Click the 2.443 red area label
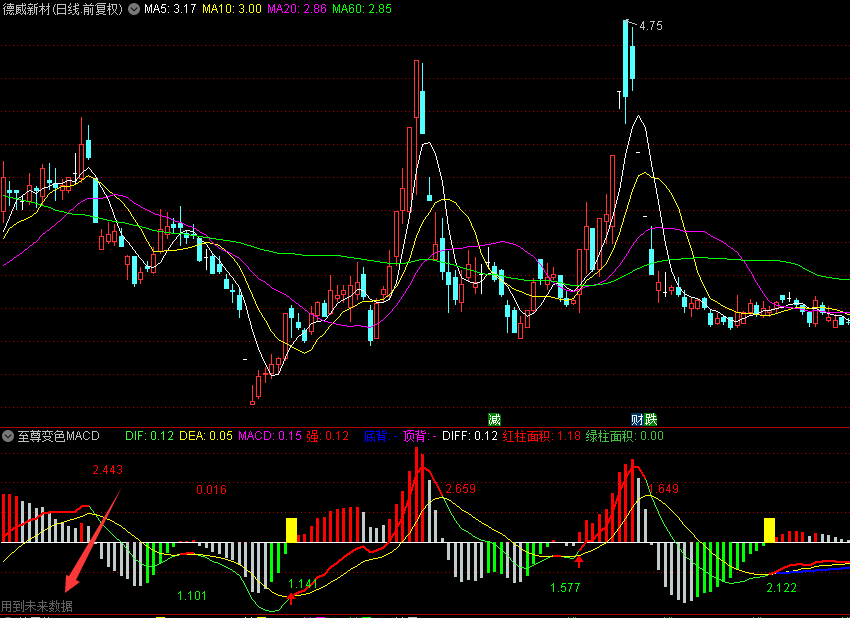This screenshot has height=618, width=850. [x=108, y=470]
